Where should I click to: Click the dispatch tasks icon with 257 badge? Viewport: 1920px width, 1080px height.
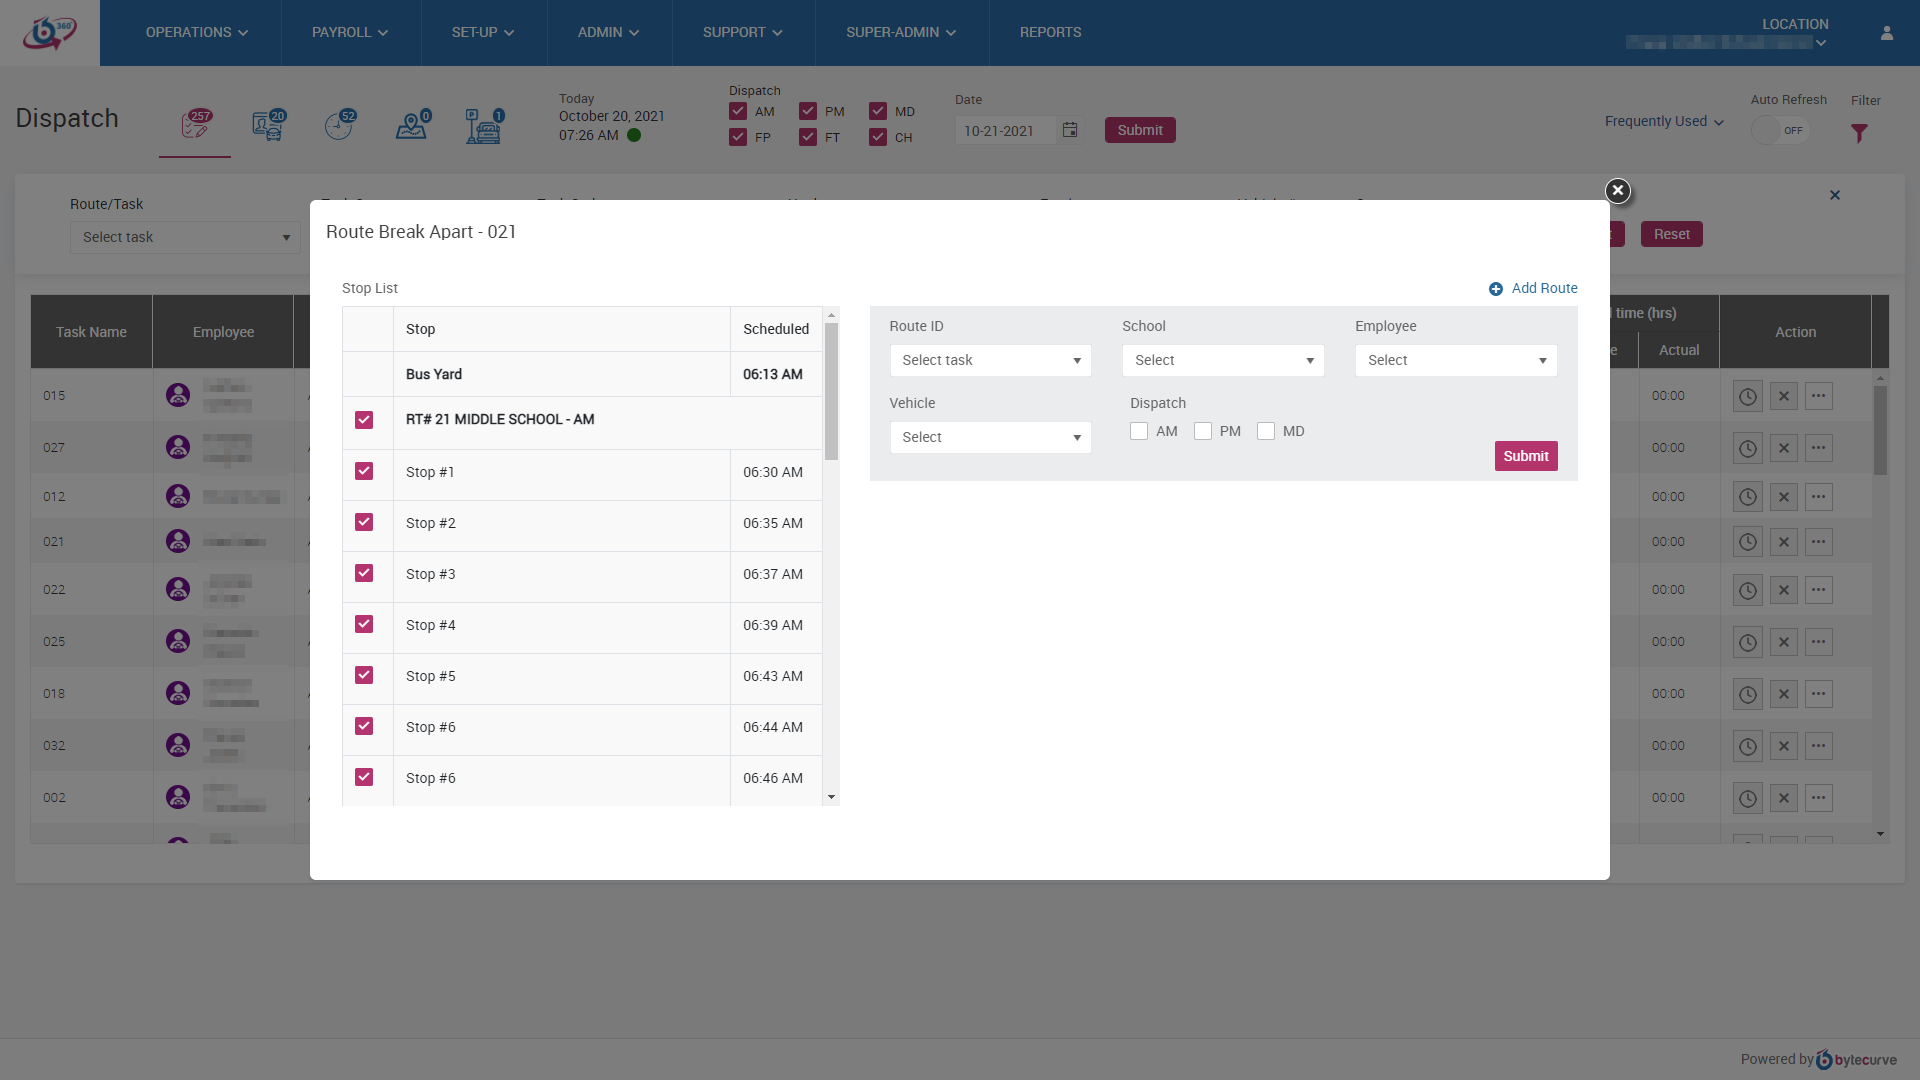pos(196,126)
